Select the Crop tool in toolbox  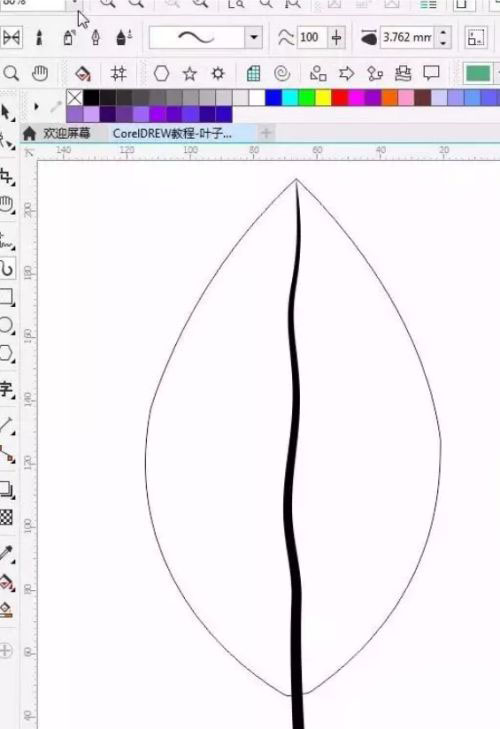point(7,176)
